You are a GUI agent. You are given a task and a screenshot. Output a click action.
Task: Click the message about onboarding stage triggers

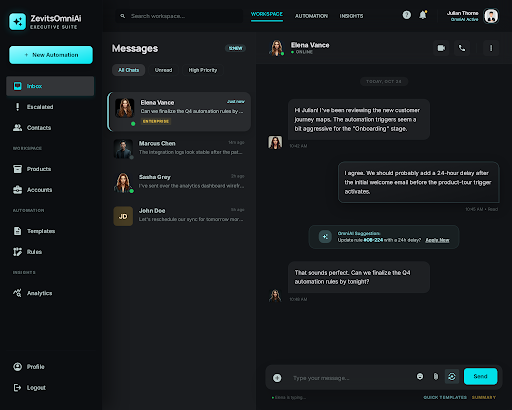point(359,119)
